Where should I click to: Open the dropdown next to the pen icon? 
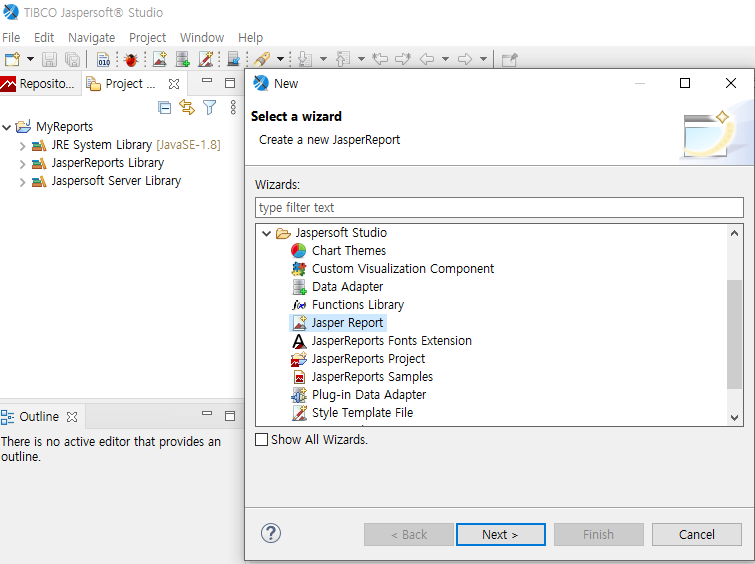coord(280,59)
